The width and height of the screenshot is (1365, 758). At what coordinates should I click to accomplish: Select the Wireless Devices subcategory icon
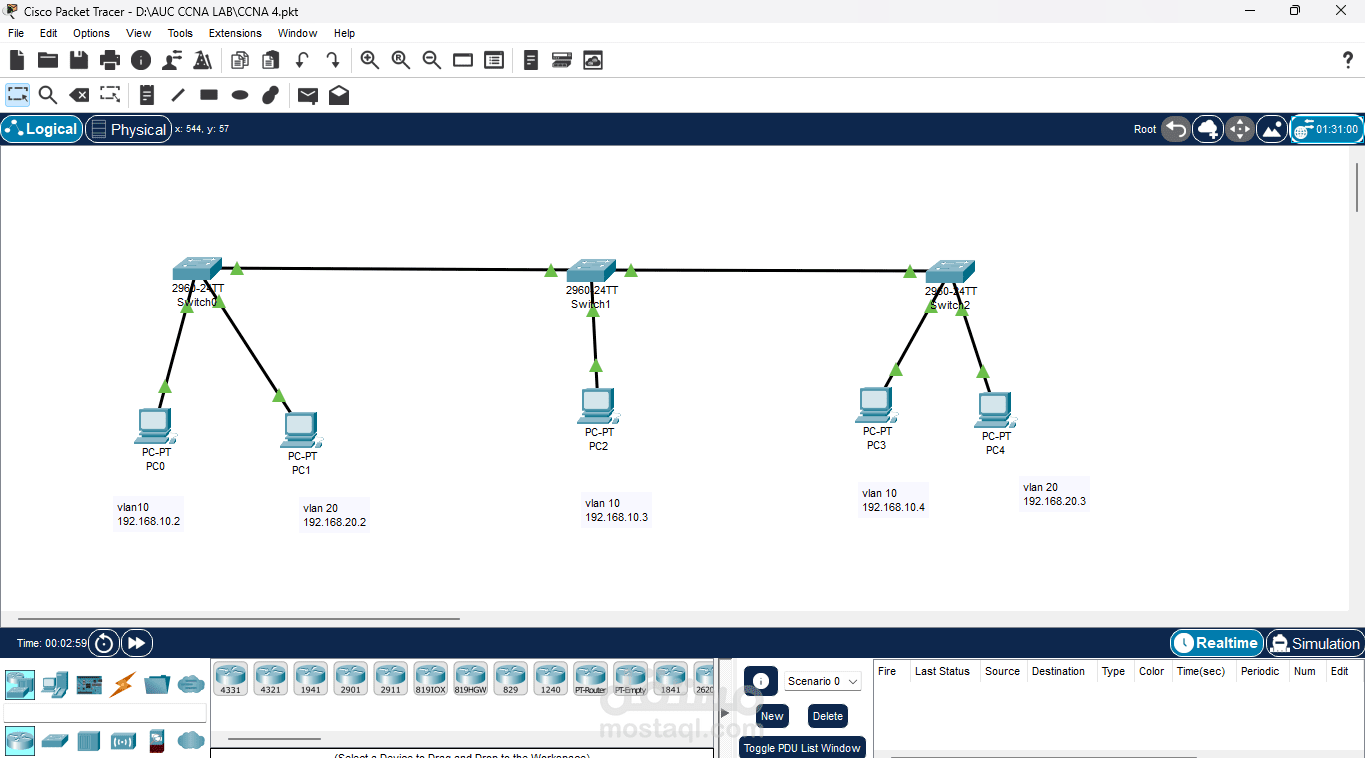pos(123,741)
